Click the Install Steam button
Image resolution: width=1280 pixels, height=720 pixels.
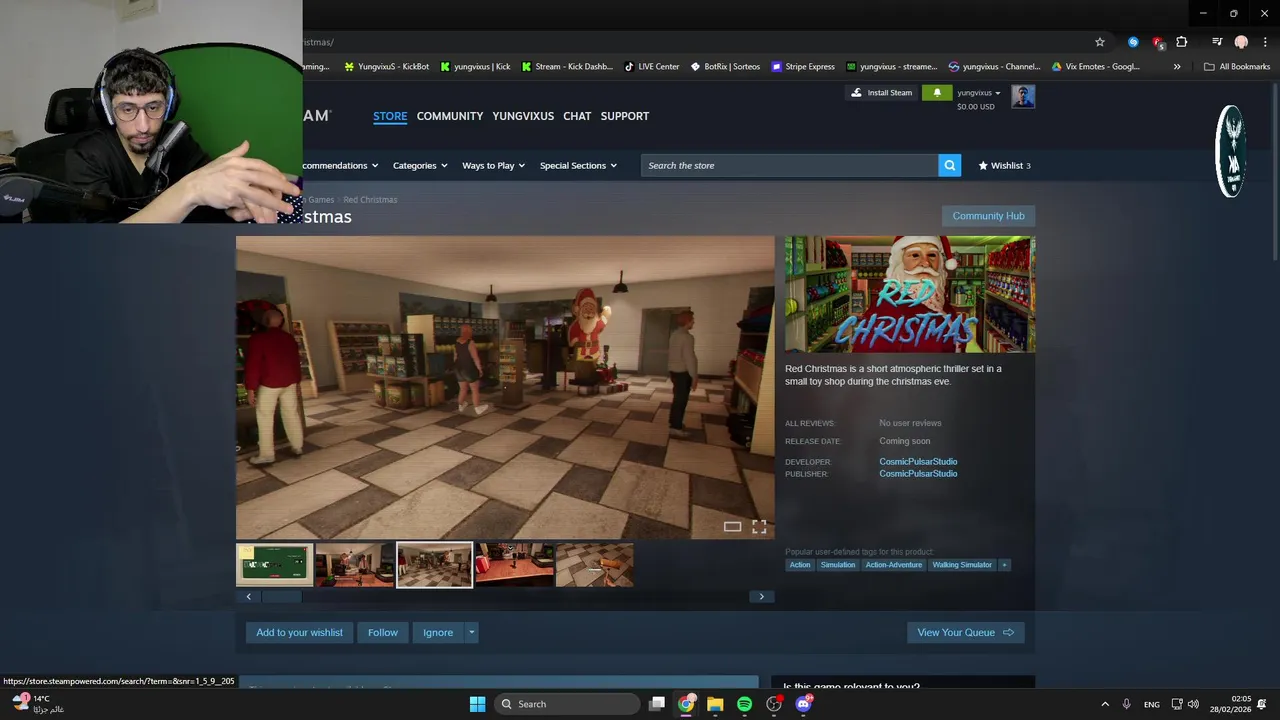click(x=881, y=93)
